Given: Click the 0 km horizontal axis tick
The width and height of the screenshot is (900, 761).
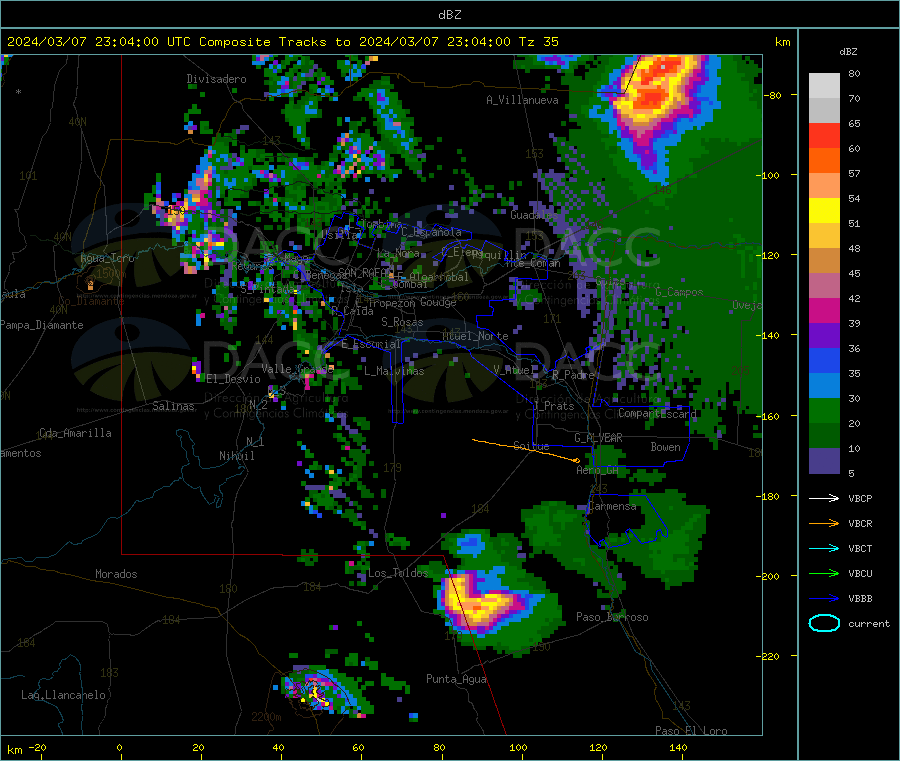Looking at the screenshot, I should (x=119, y=747).
